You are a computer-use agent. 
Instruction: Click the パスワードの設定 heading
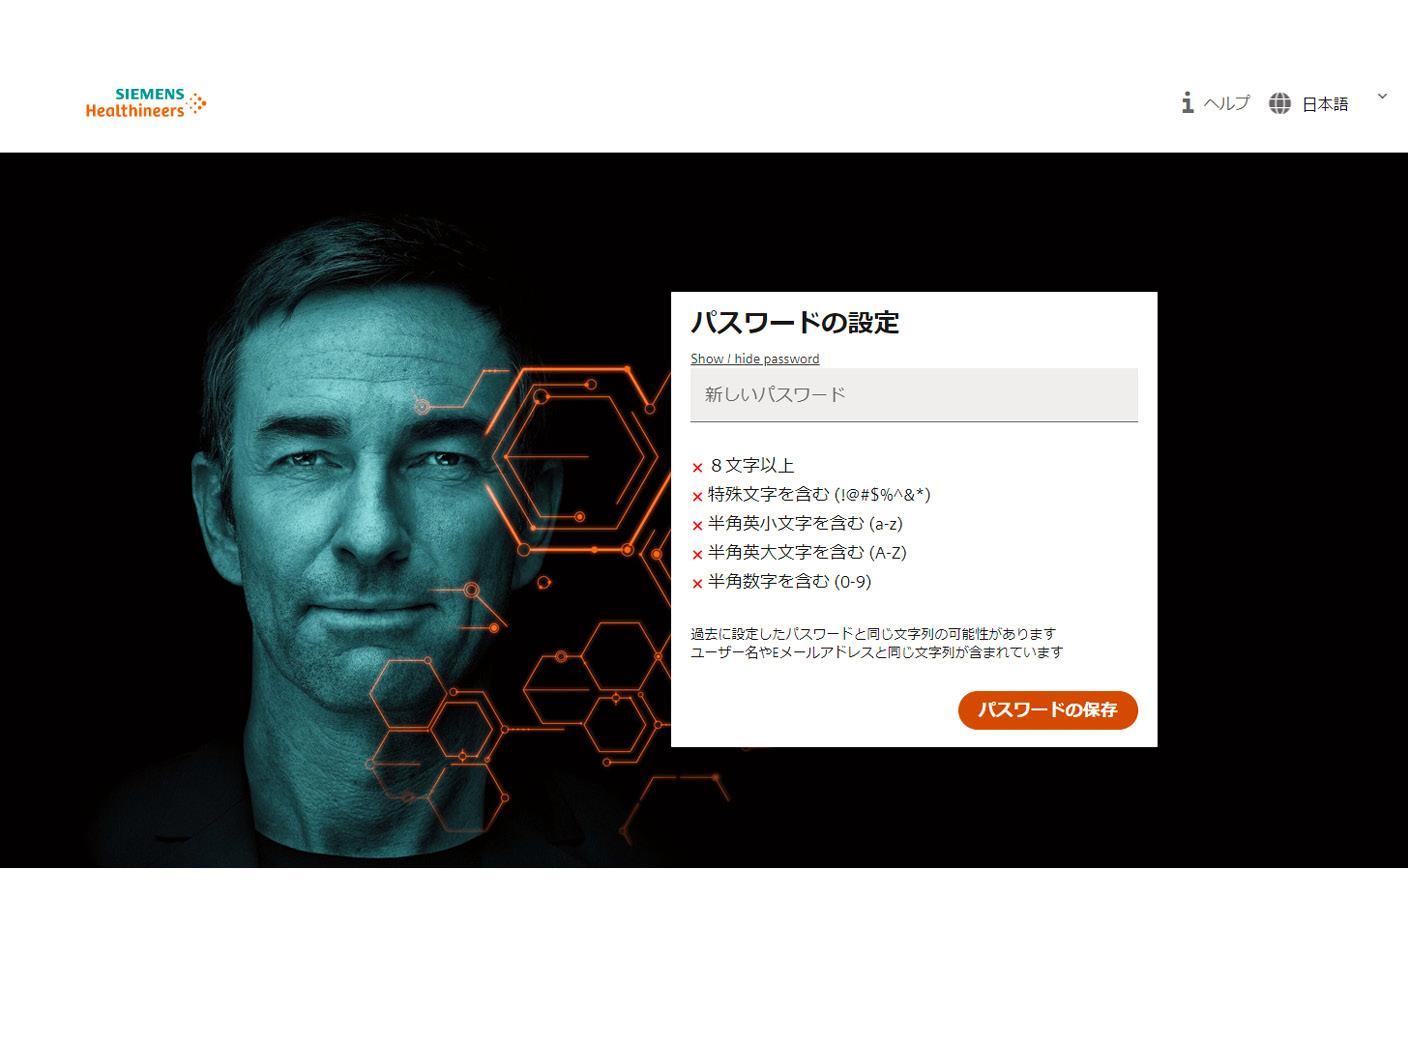pos(795,323)
